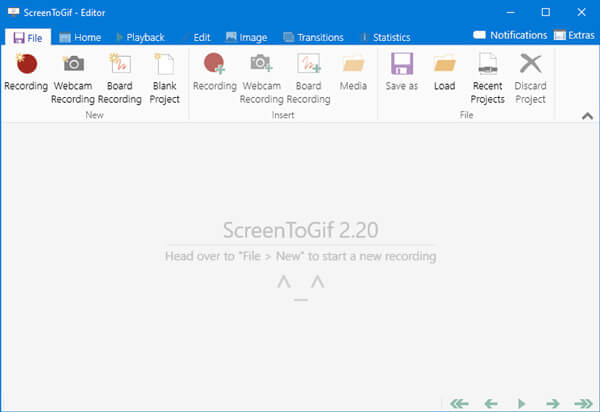Insert a Webcam Recording

click(x=261, y=78)
